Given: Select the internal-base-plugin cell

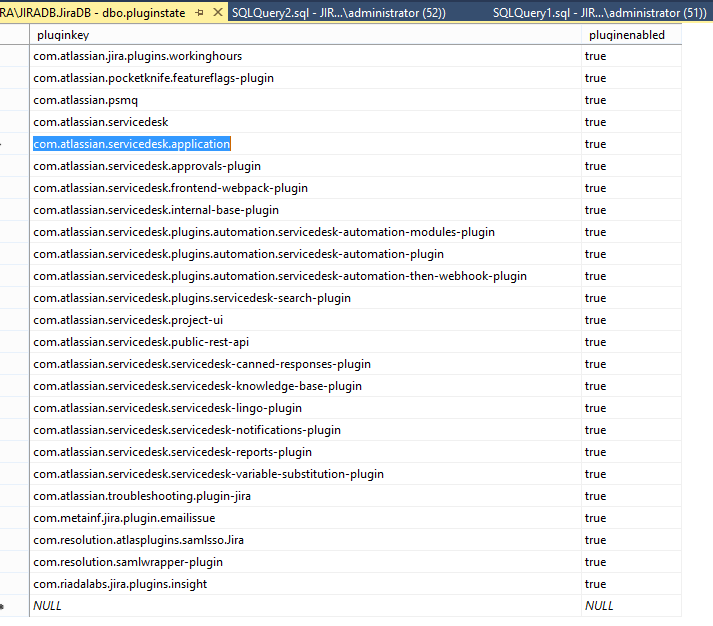Looking at the screenshot, I should pyautogui.click(x=306, y=210).
